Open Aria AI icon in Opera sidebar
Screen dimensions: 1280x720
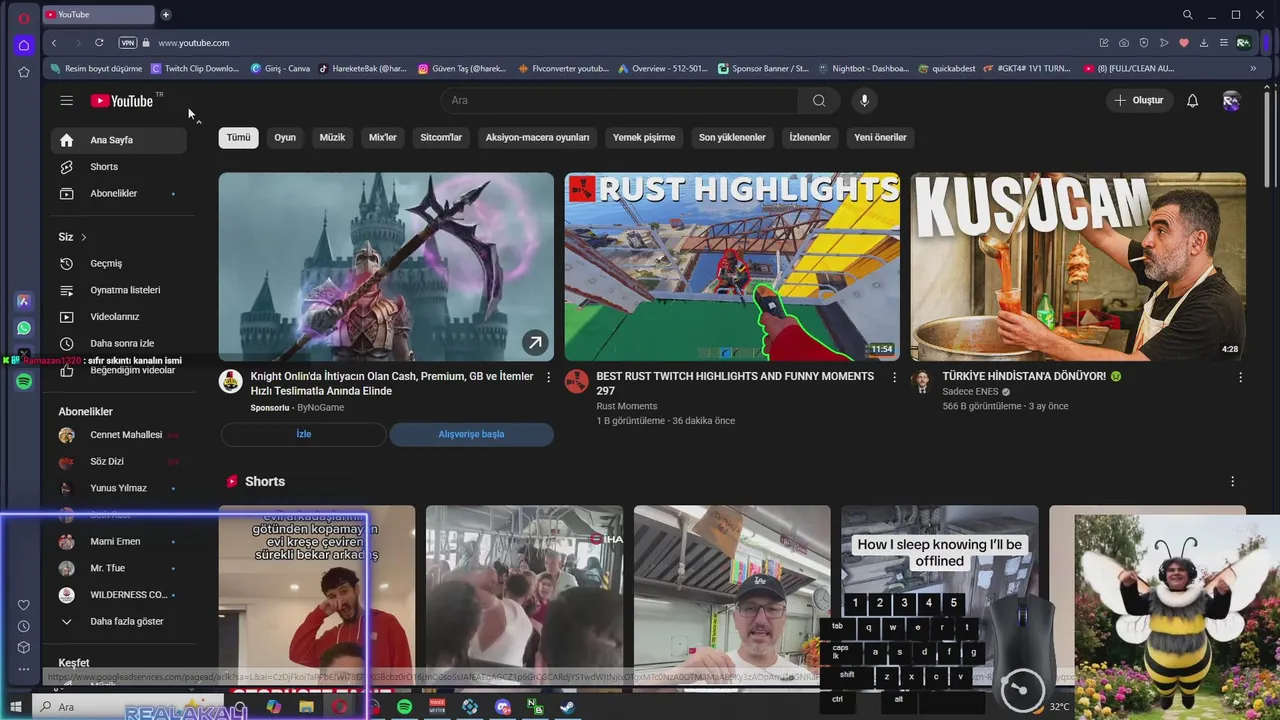(x=24, y=301)
